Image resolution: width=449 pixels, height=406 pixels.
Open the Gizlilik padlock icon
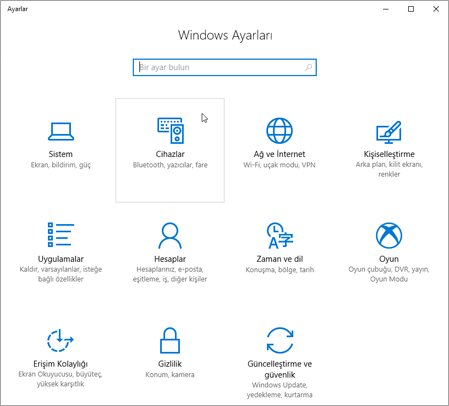170,340
